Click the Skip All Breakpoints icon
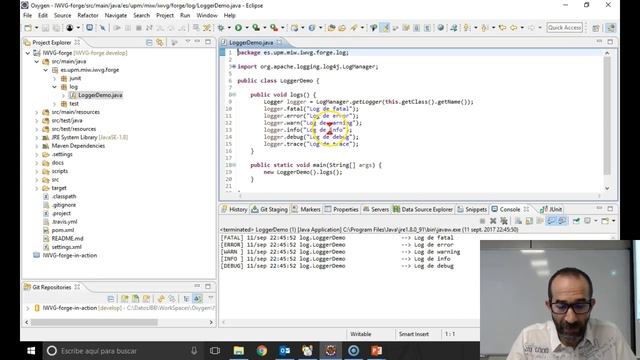640x360 pixels. click(x=102, y=28)
